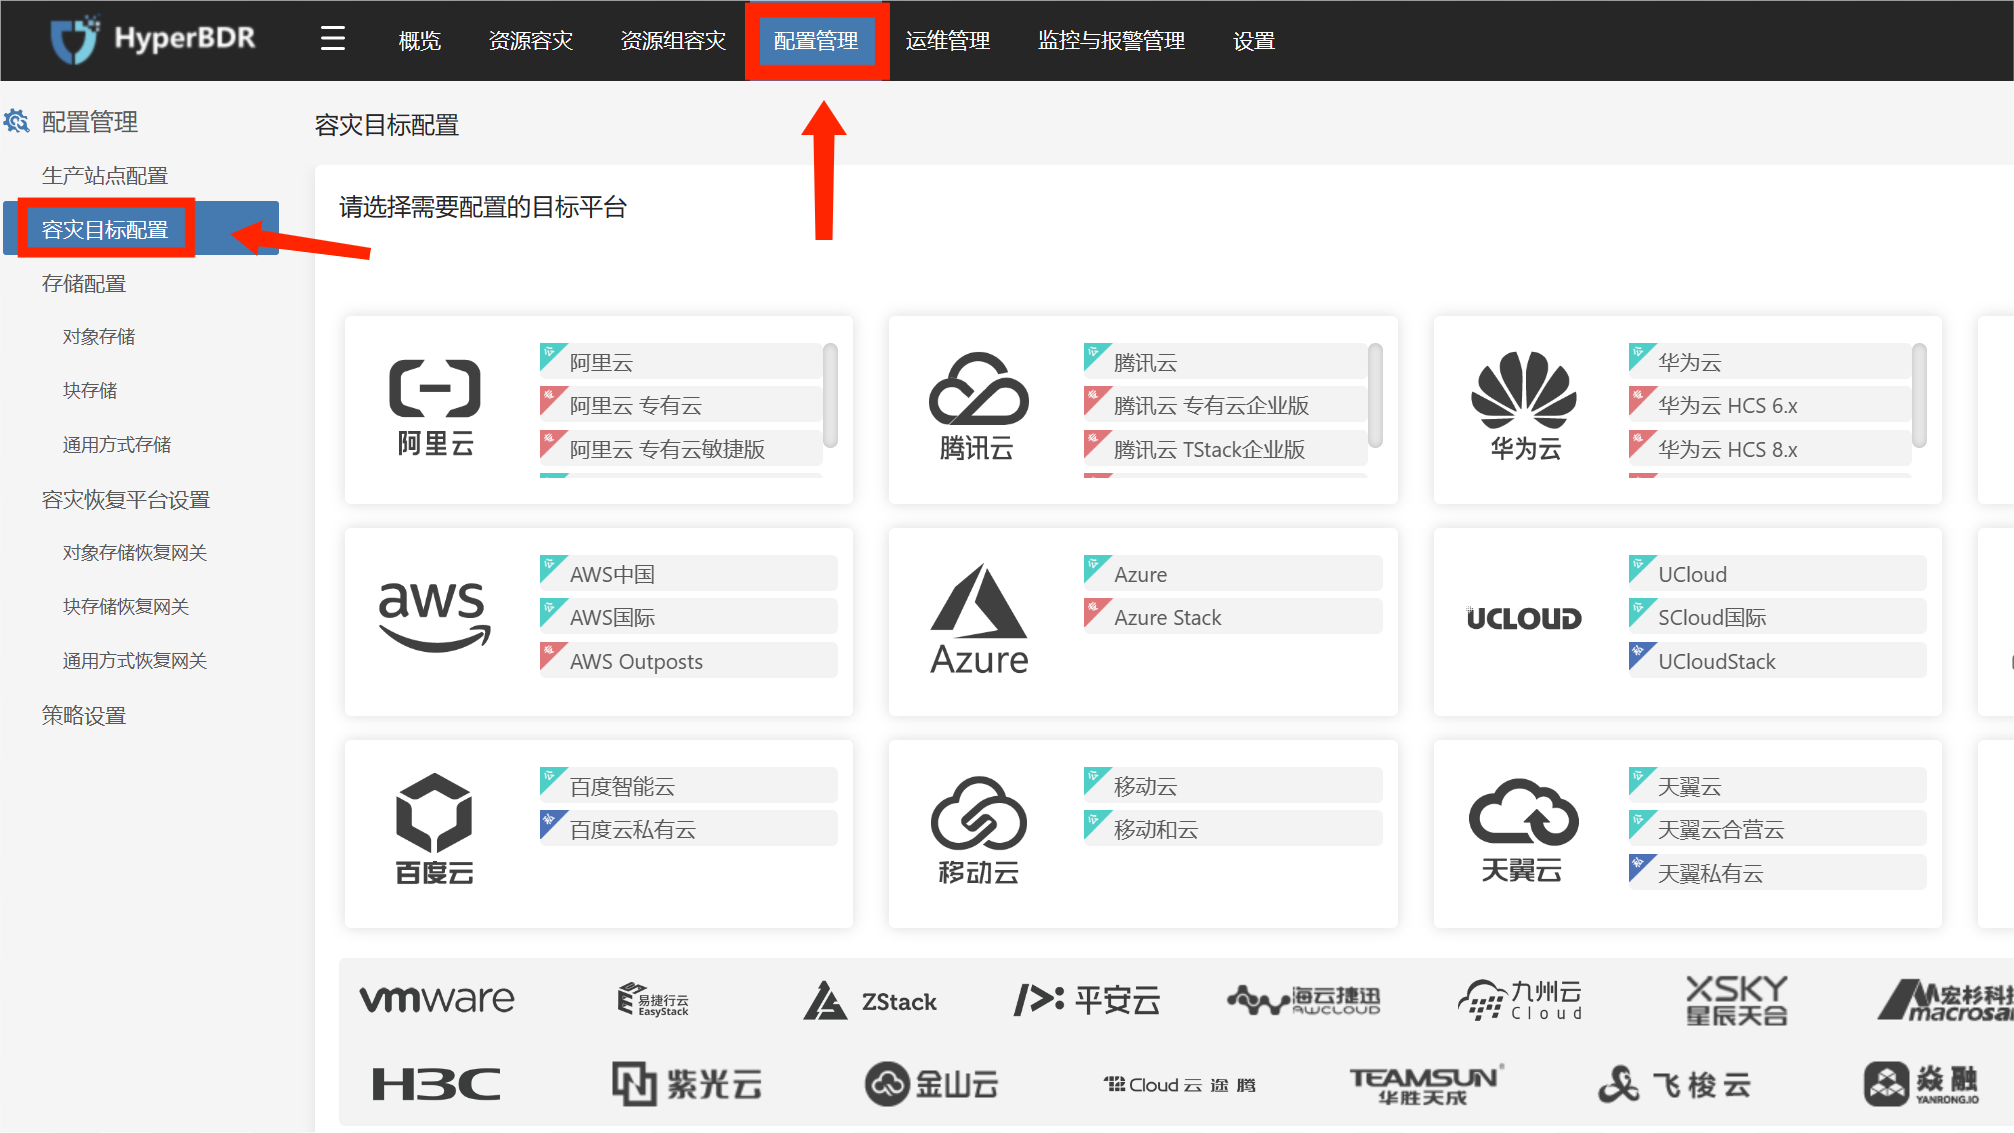Click the 平安云 logo

1087,999
